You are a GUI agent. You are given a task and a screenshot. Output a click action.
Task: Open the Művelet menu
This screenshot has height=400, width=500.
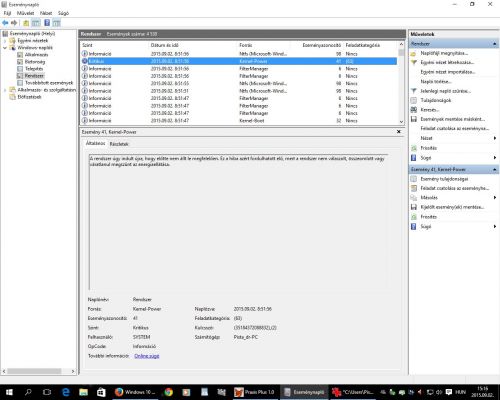click(x=25, y=13)
